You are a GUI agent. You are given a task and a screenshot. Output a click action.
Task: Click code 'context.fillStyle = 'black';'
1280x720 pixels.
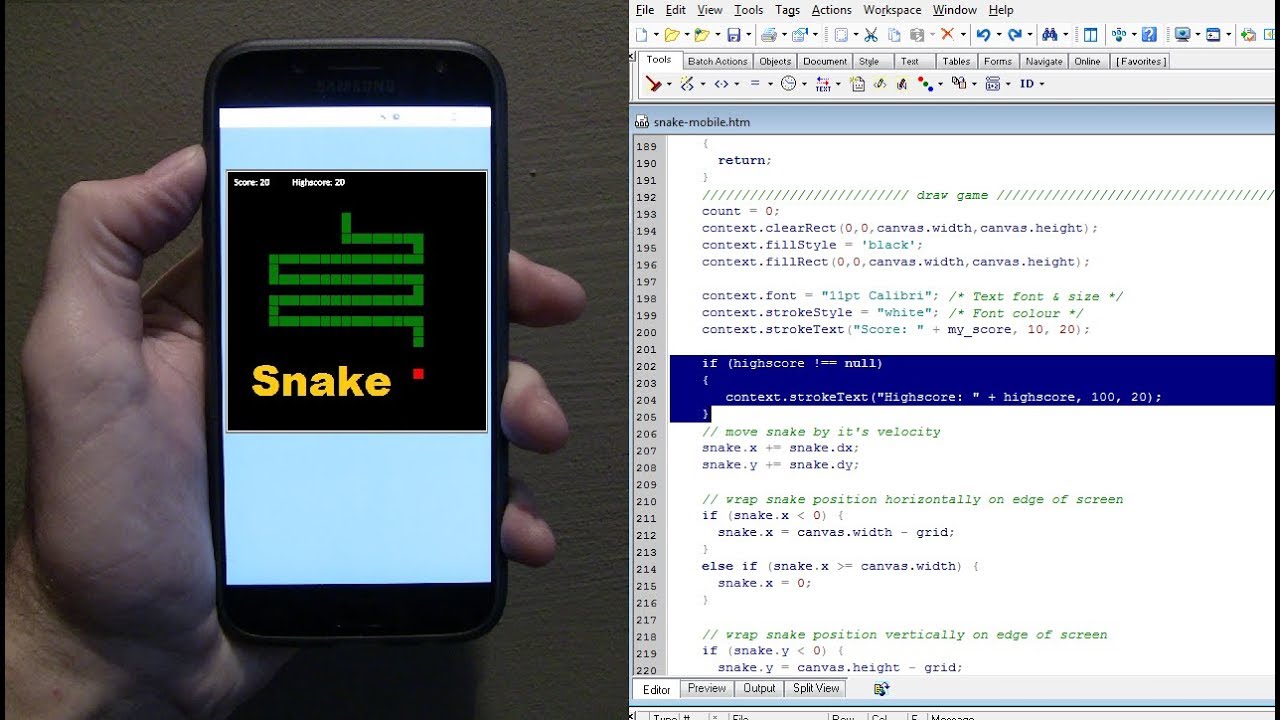(812, 245)
